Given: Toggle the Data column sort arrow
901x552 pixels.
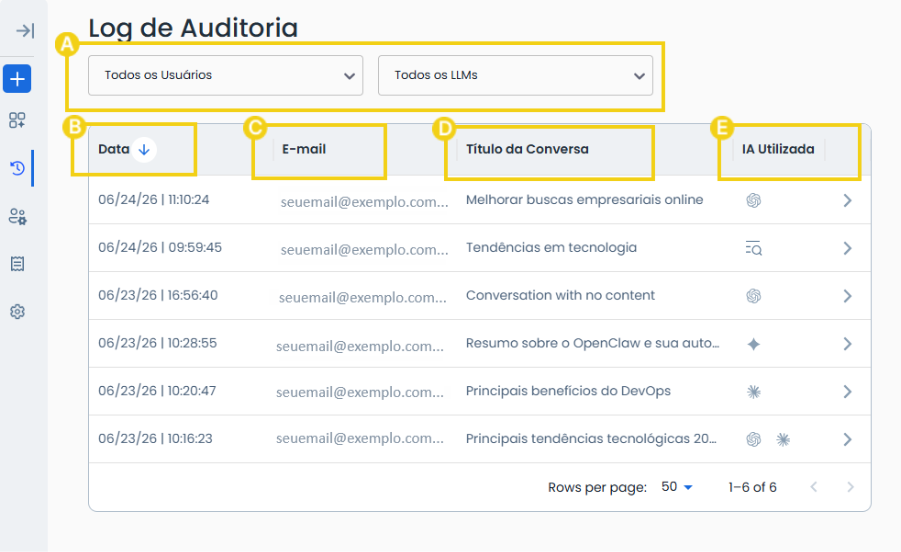Looking at the screenshot, I should point(144,149).
